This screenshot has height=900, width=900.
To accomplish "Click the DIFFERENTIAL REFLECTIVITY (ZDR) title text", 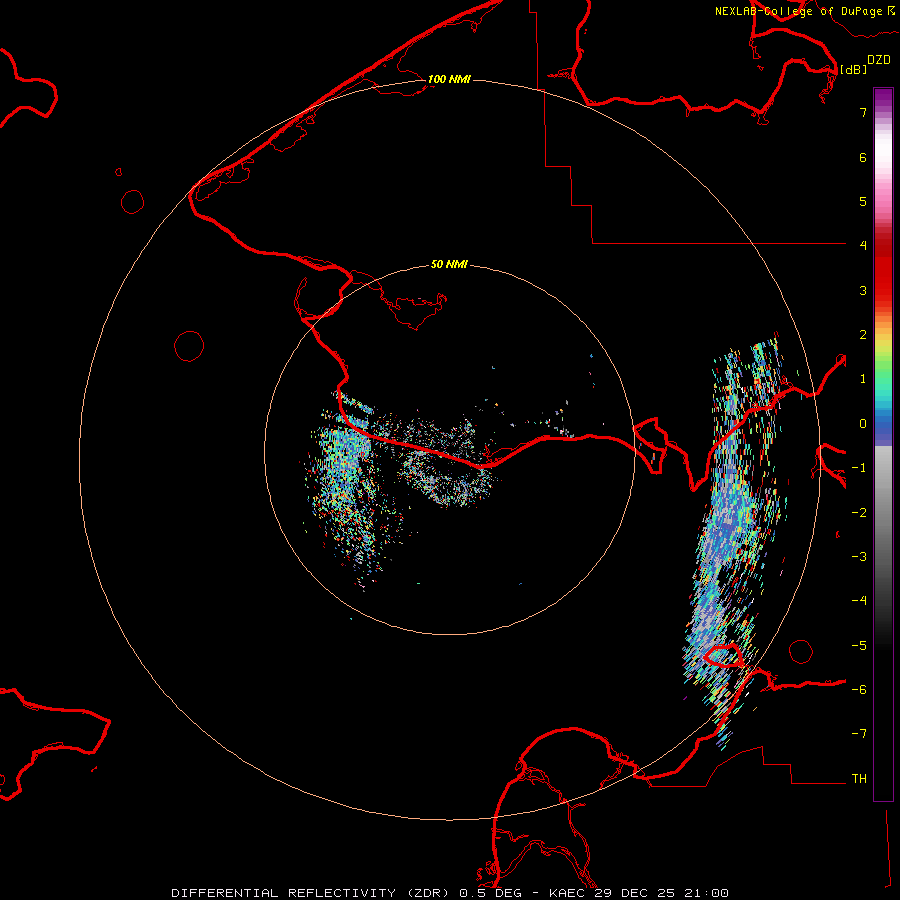I will pos(310,893).
